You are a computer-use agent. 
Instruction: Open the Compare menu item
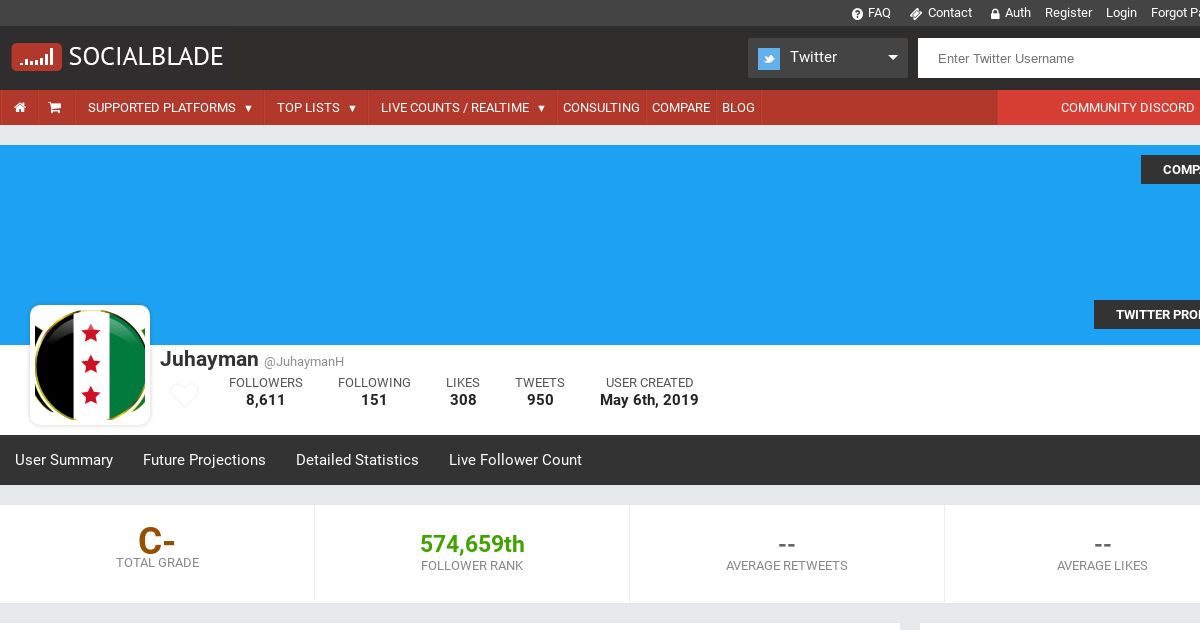click(x=681, y=107)
